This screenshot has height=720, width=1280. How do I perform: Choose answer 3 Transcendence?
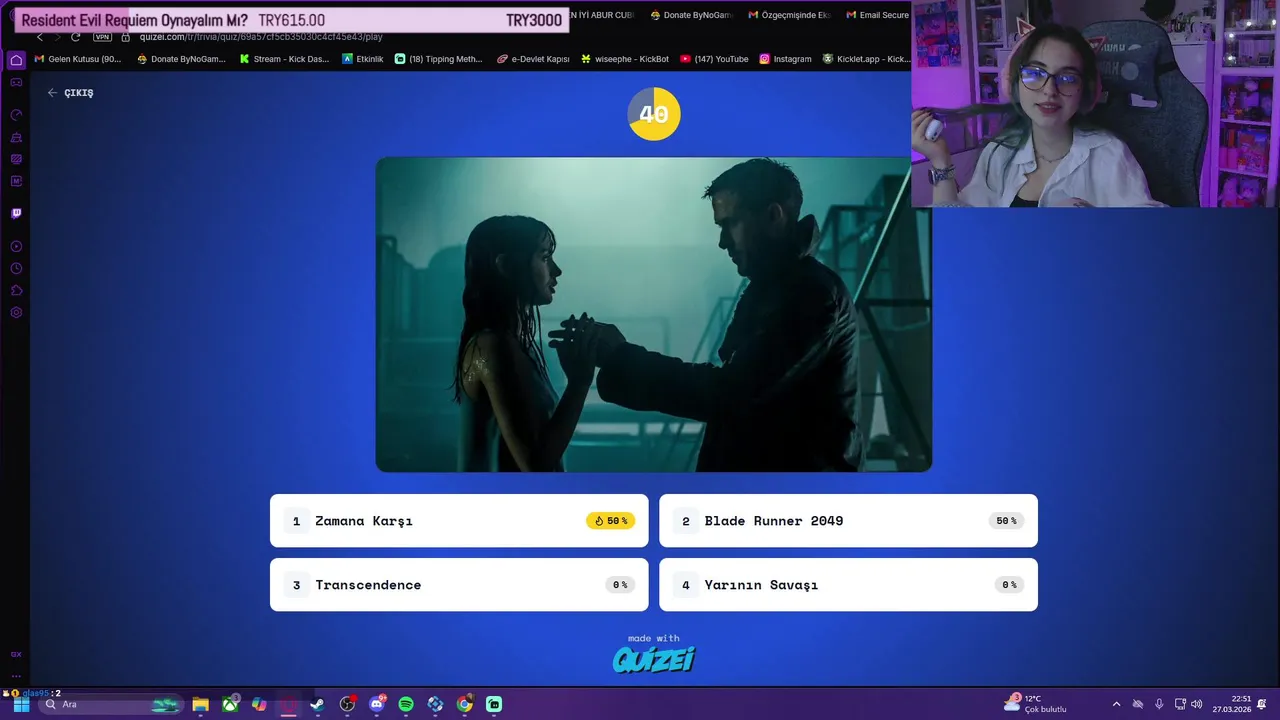[x=459, y=584]
